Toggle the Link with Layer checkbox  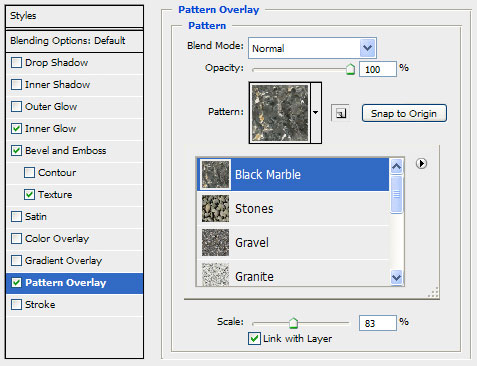tap(254, 339)
